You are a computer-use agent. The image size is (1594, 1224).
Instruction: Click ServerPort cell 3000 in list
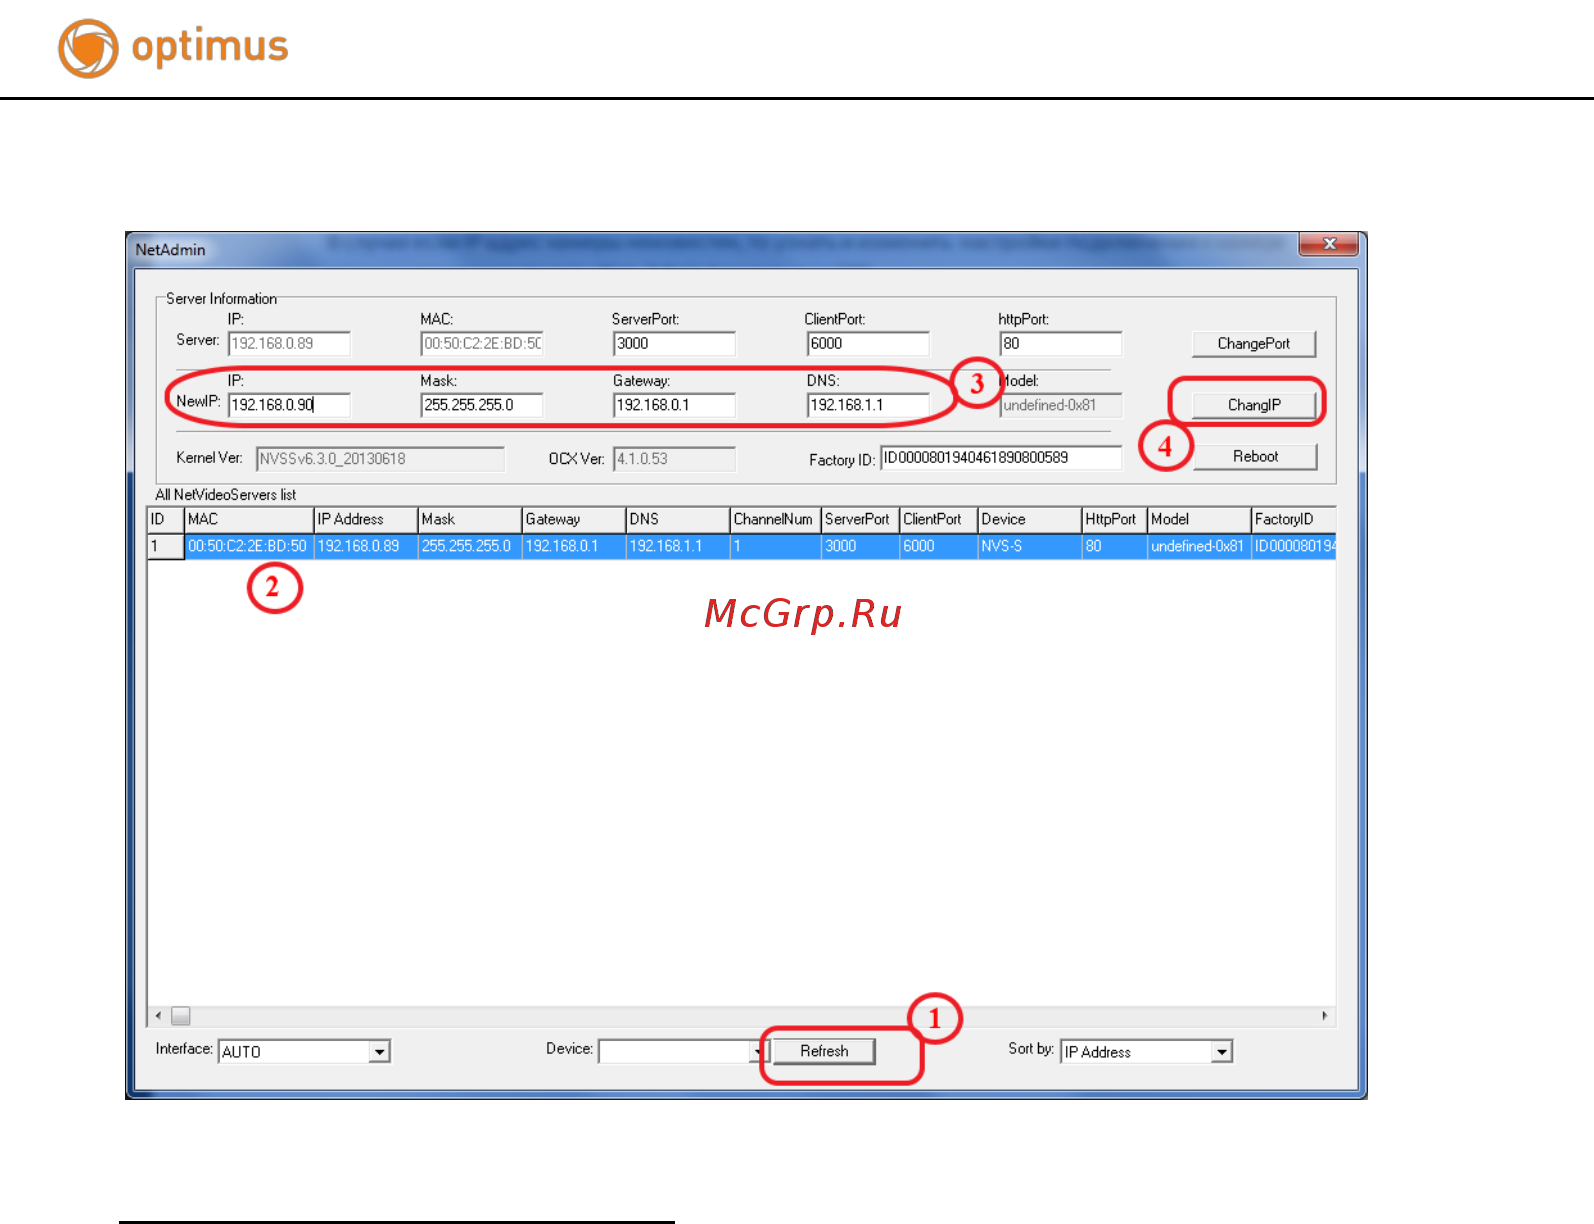click(x=860, y=546)
